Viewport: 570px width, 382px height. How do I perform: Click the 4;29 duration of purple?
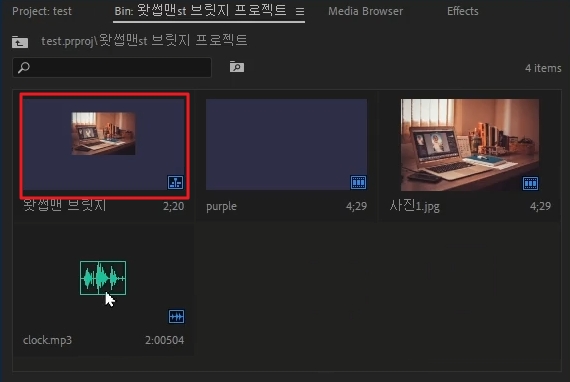tap(356, 206)
